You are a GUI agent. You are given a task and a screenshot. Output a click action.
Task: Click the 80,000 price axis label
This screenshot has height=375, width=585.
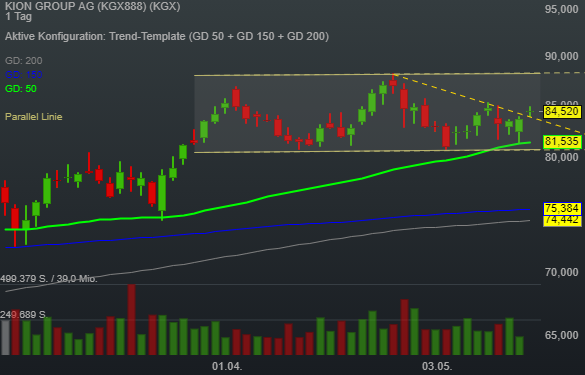coord(561,157)
